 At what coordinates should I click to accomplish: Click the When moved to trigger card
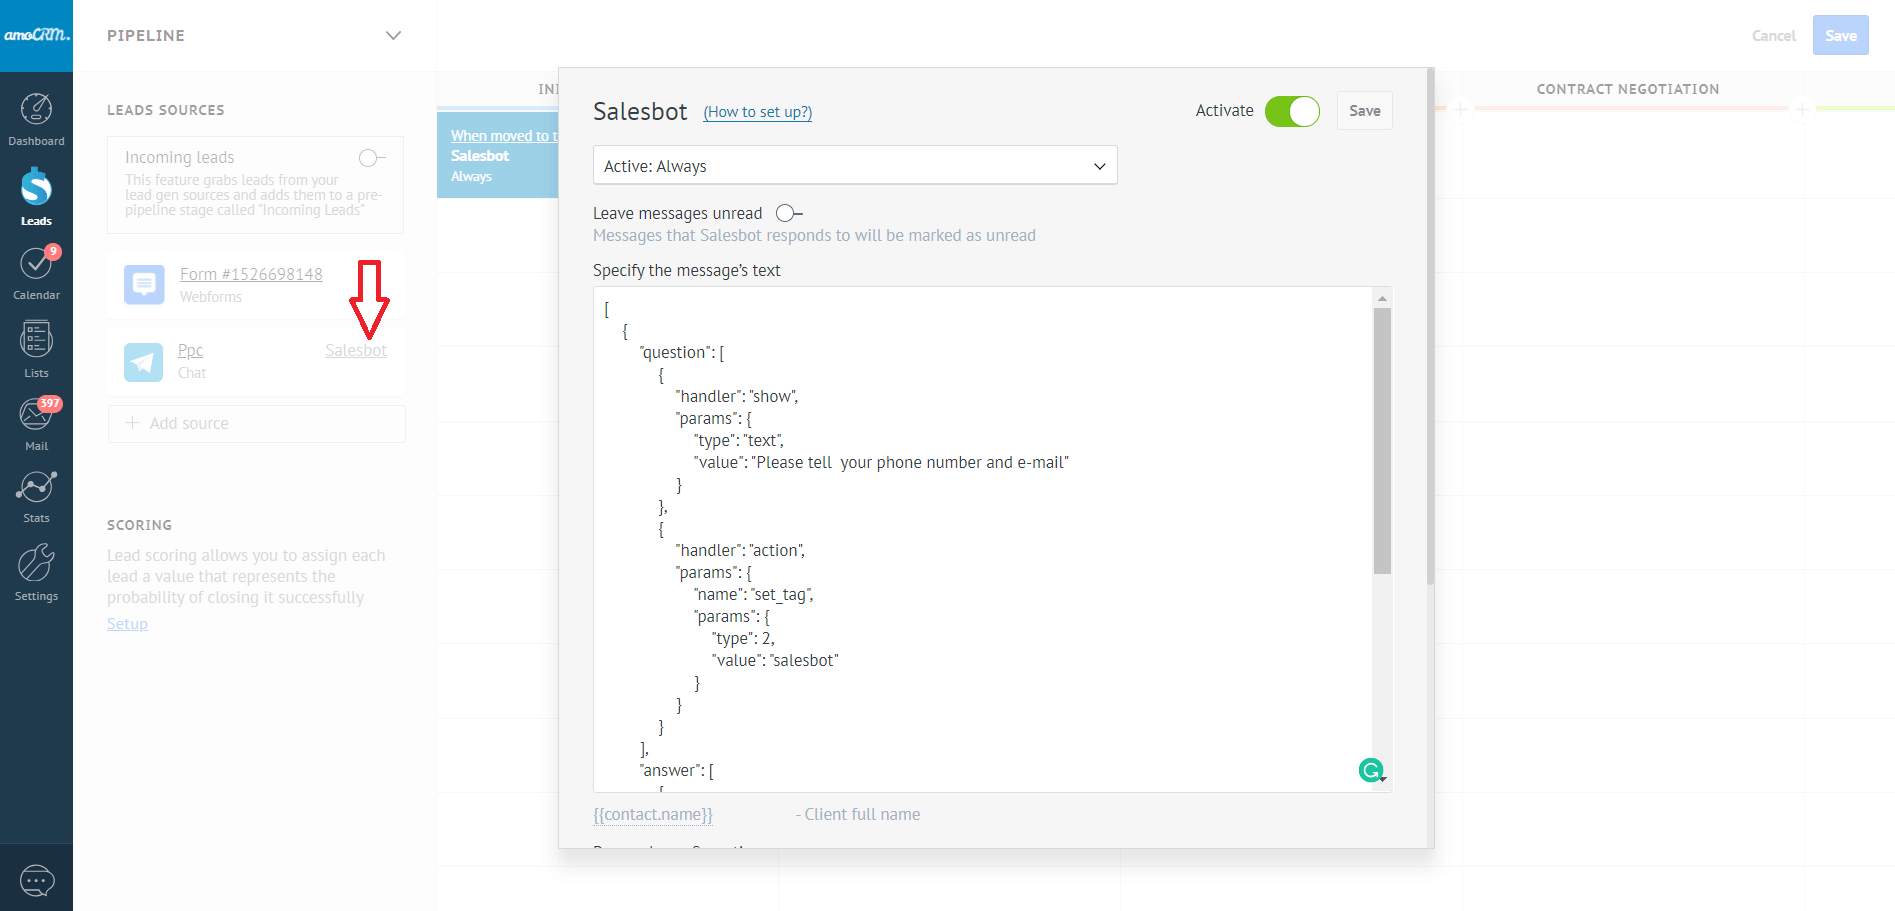pos(498,155)
